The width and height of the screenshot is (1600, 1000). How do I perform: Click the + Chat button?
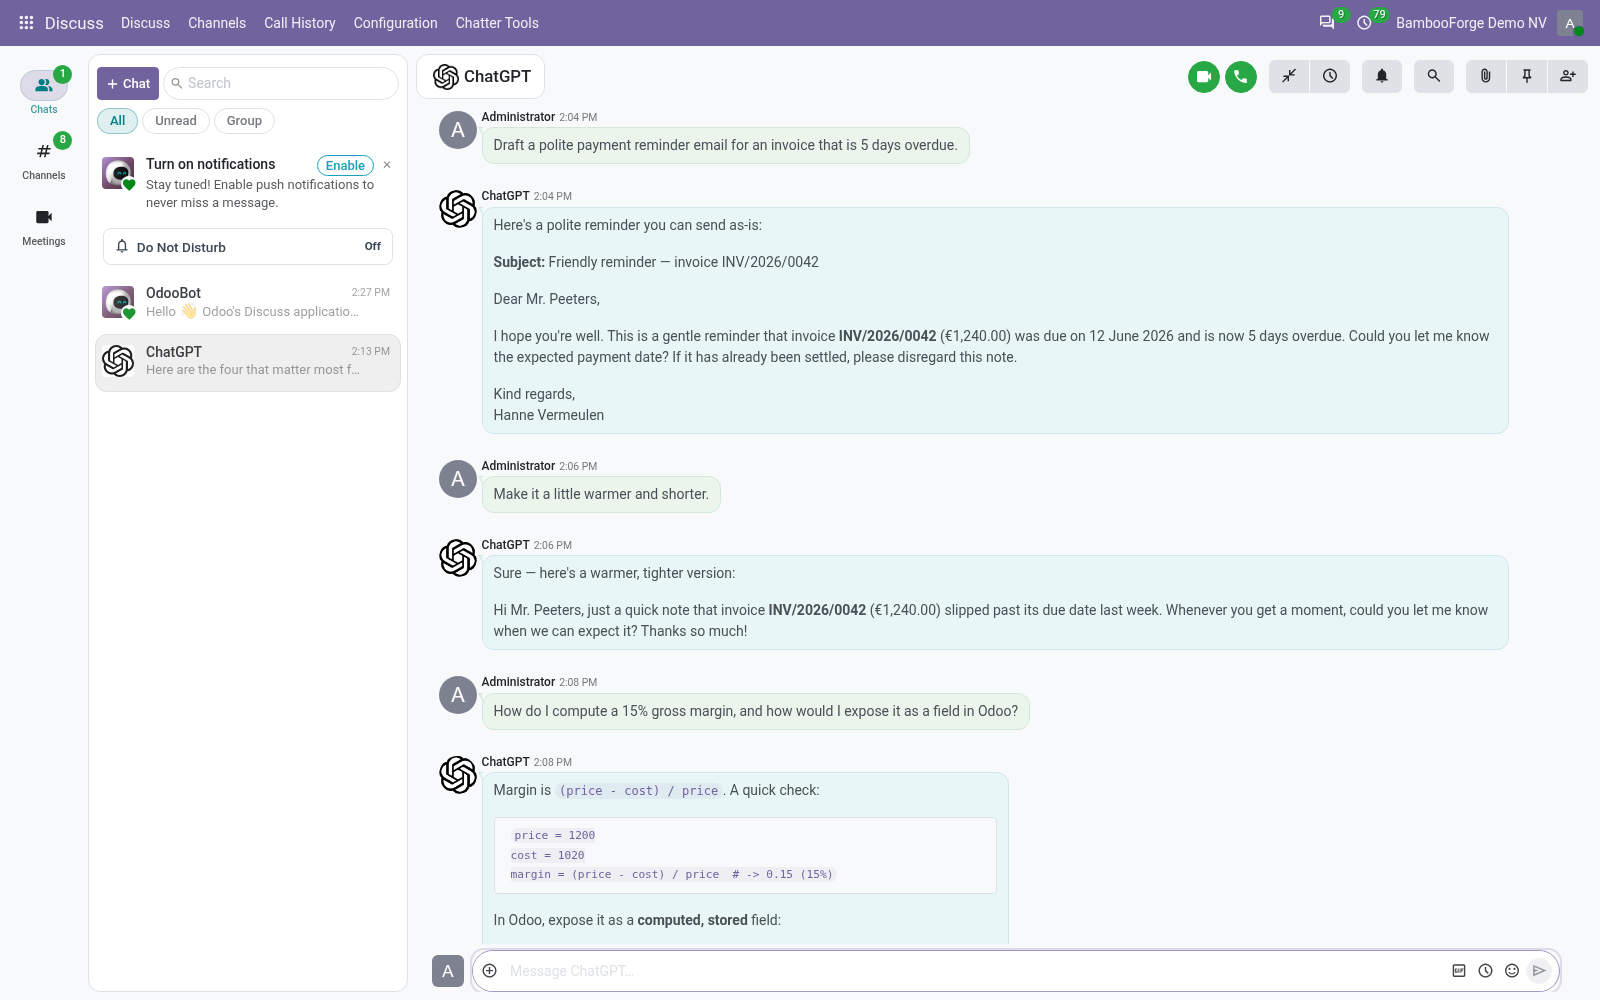coord(128,84)
